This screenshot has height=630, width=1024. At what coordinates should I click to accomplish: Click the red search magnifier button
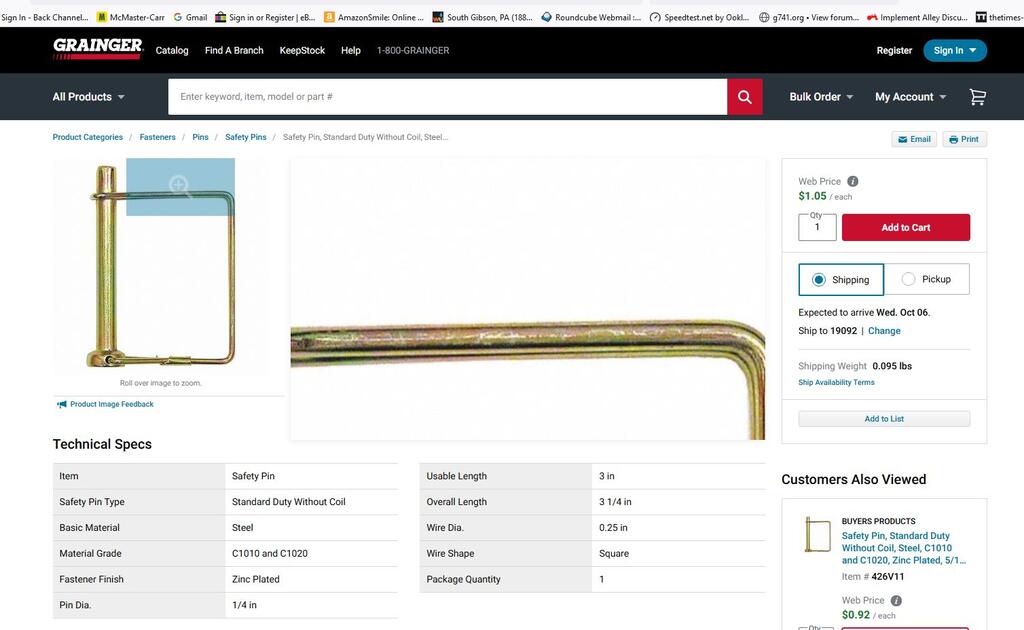744,97
